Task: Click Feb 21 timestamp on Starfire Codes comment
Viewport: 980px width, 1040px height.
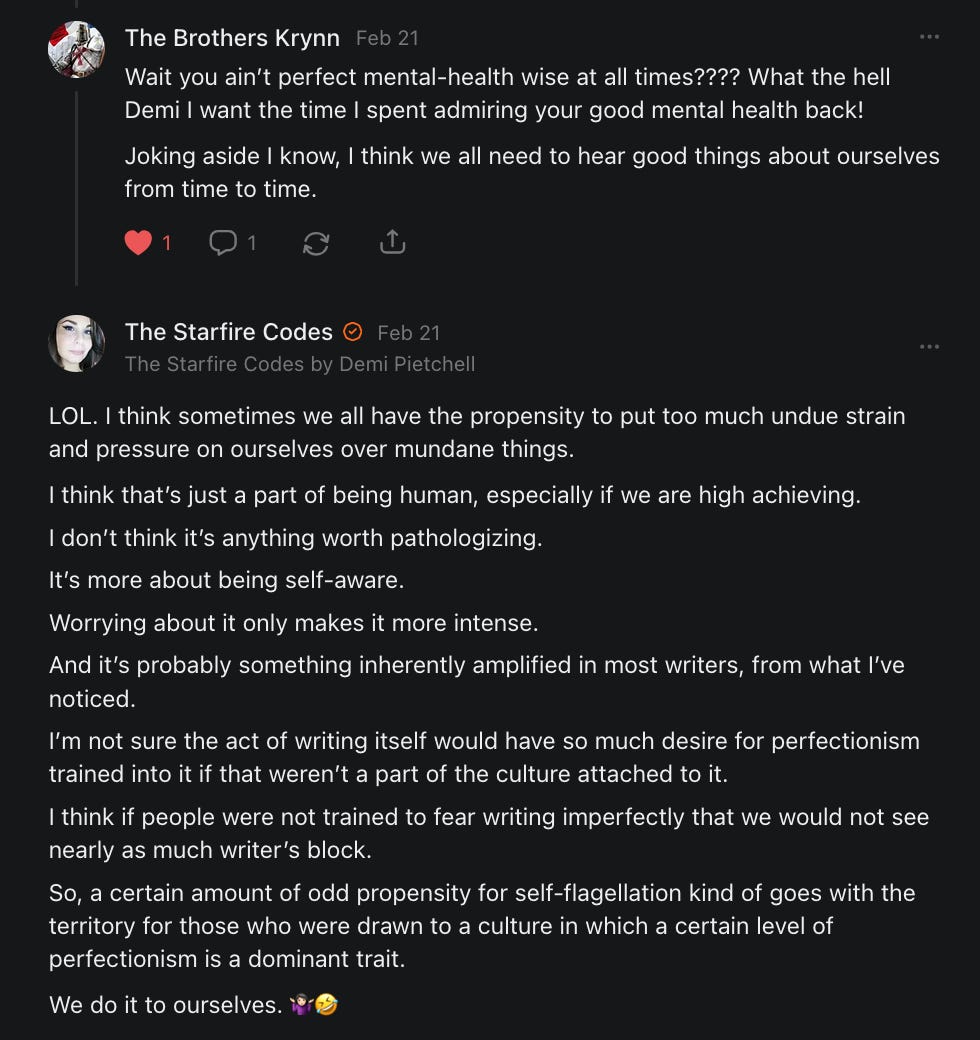Action: (x=408, y=332)
